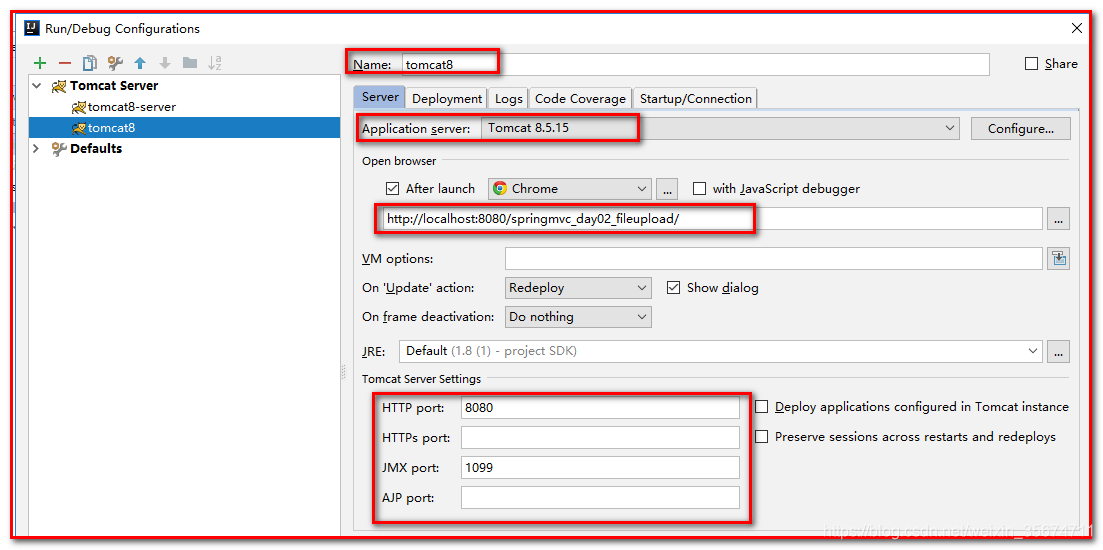
Task: Click the HTTP port field
Action: (x=600, y=407)
